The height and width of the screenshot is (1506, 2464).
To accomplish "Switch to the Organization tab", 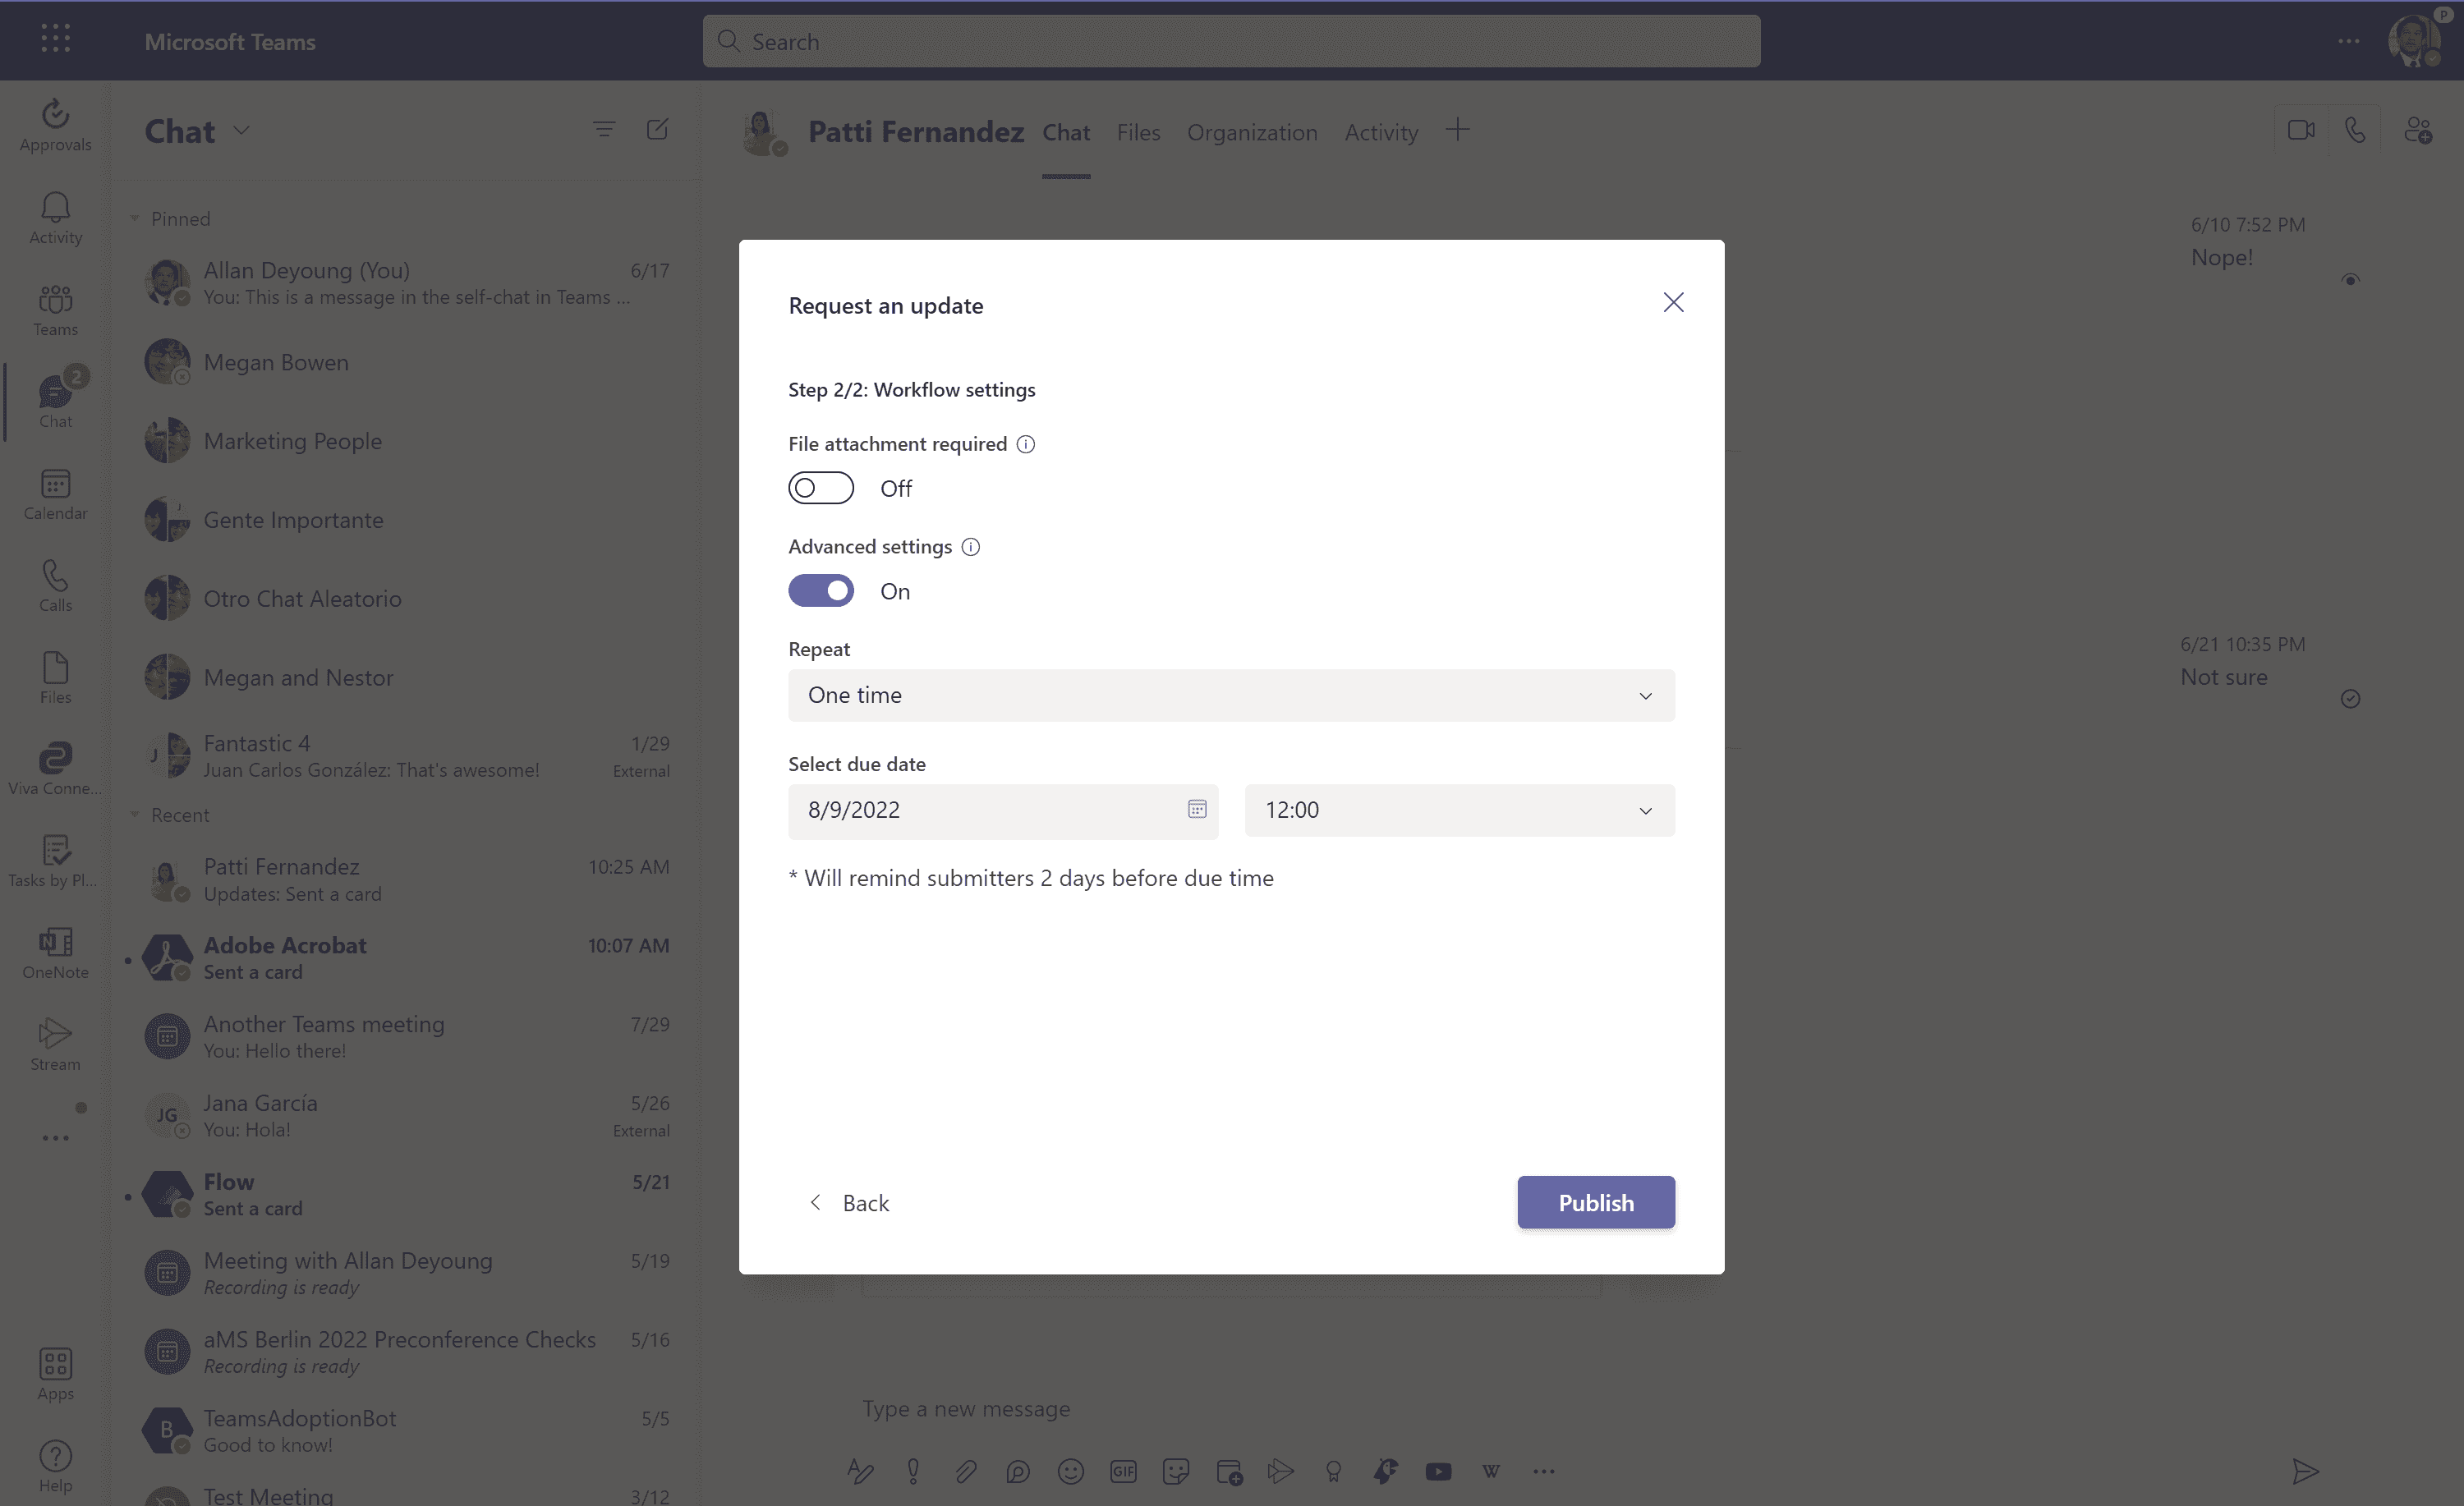I will tap(1252, 132).
